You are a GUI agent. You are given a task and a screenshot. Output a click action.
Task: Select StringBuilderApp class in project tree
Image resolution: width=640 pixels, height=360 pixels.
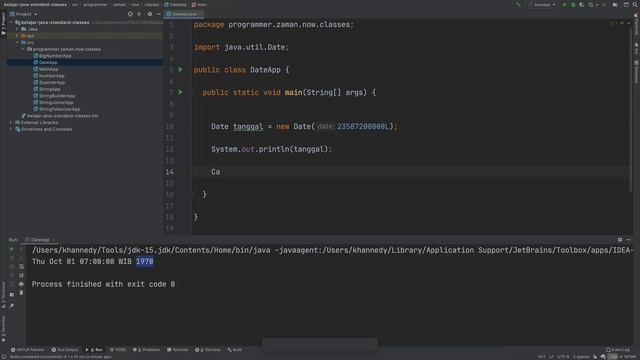pos(57,96)
